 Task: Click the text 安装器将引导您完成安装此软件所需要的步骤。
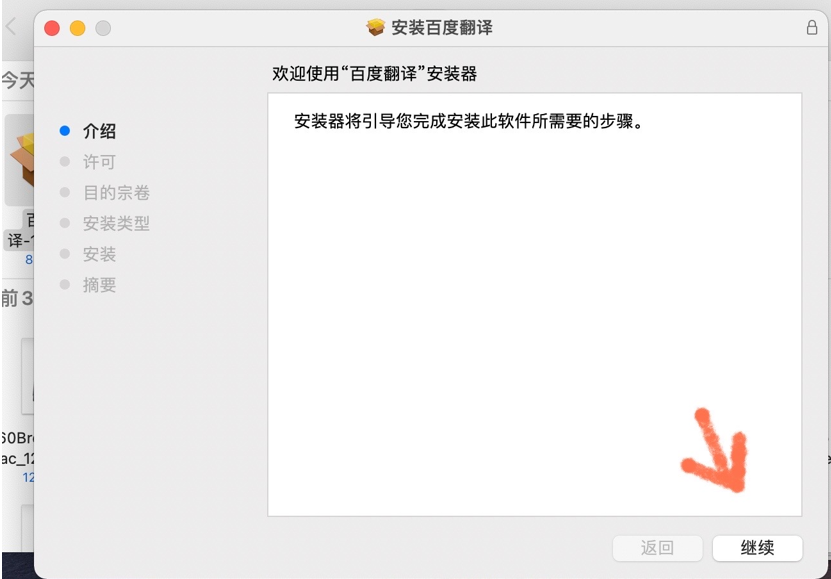(x=469, y=121)
